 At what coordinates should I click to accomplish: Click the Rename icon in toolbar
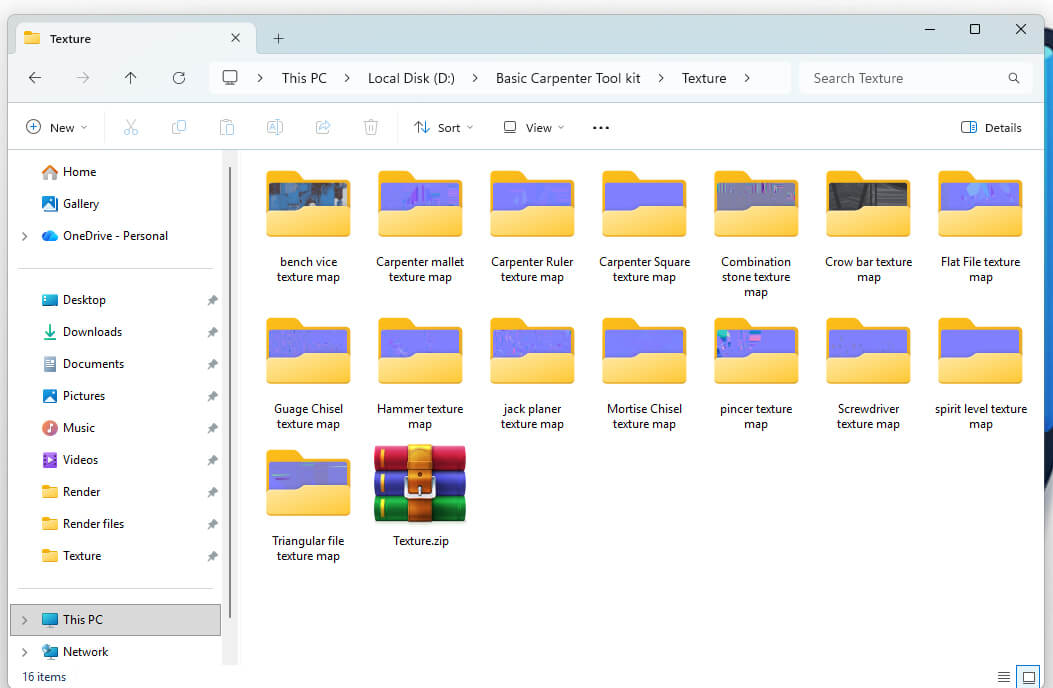pyautogui.click(x=275, y=128)
